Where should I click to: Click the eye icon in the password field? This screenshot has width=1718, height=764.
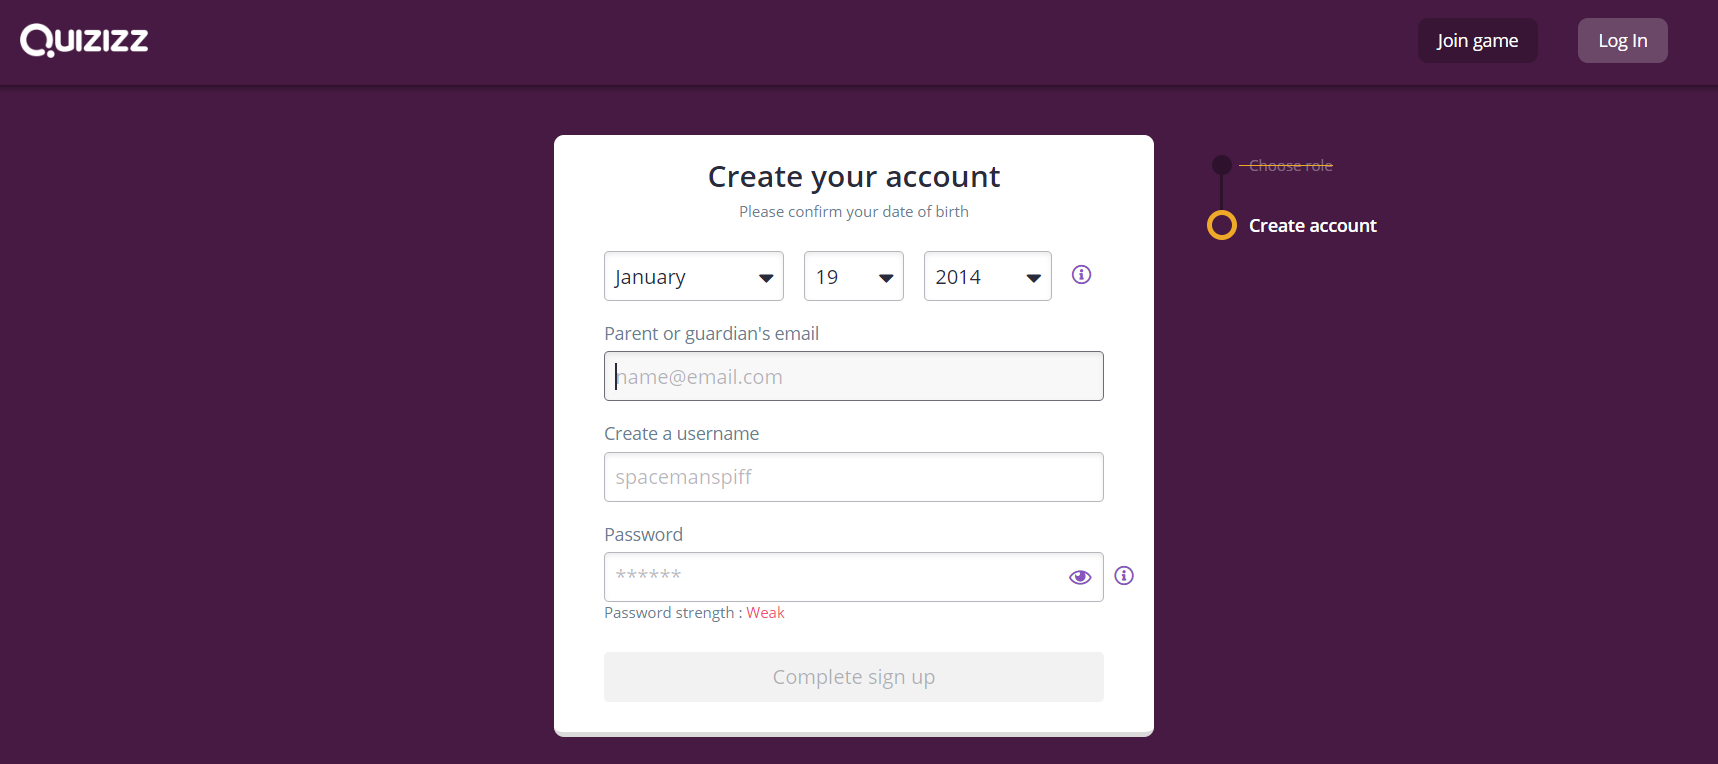pyautogui.click(x=1080, y=577)
